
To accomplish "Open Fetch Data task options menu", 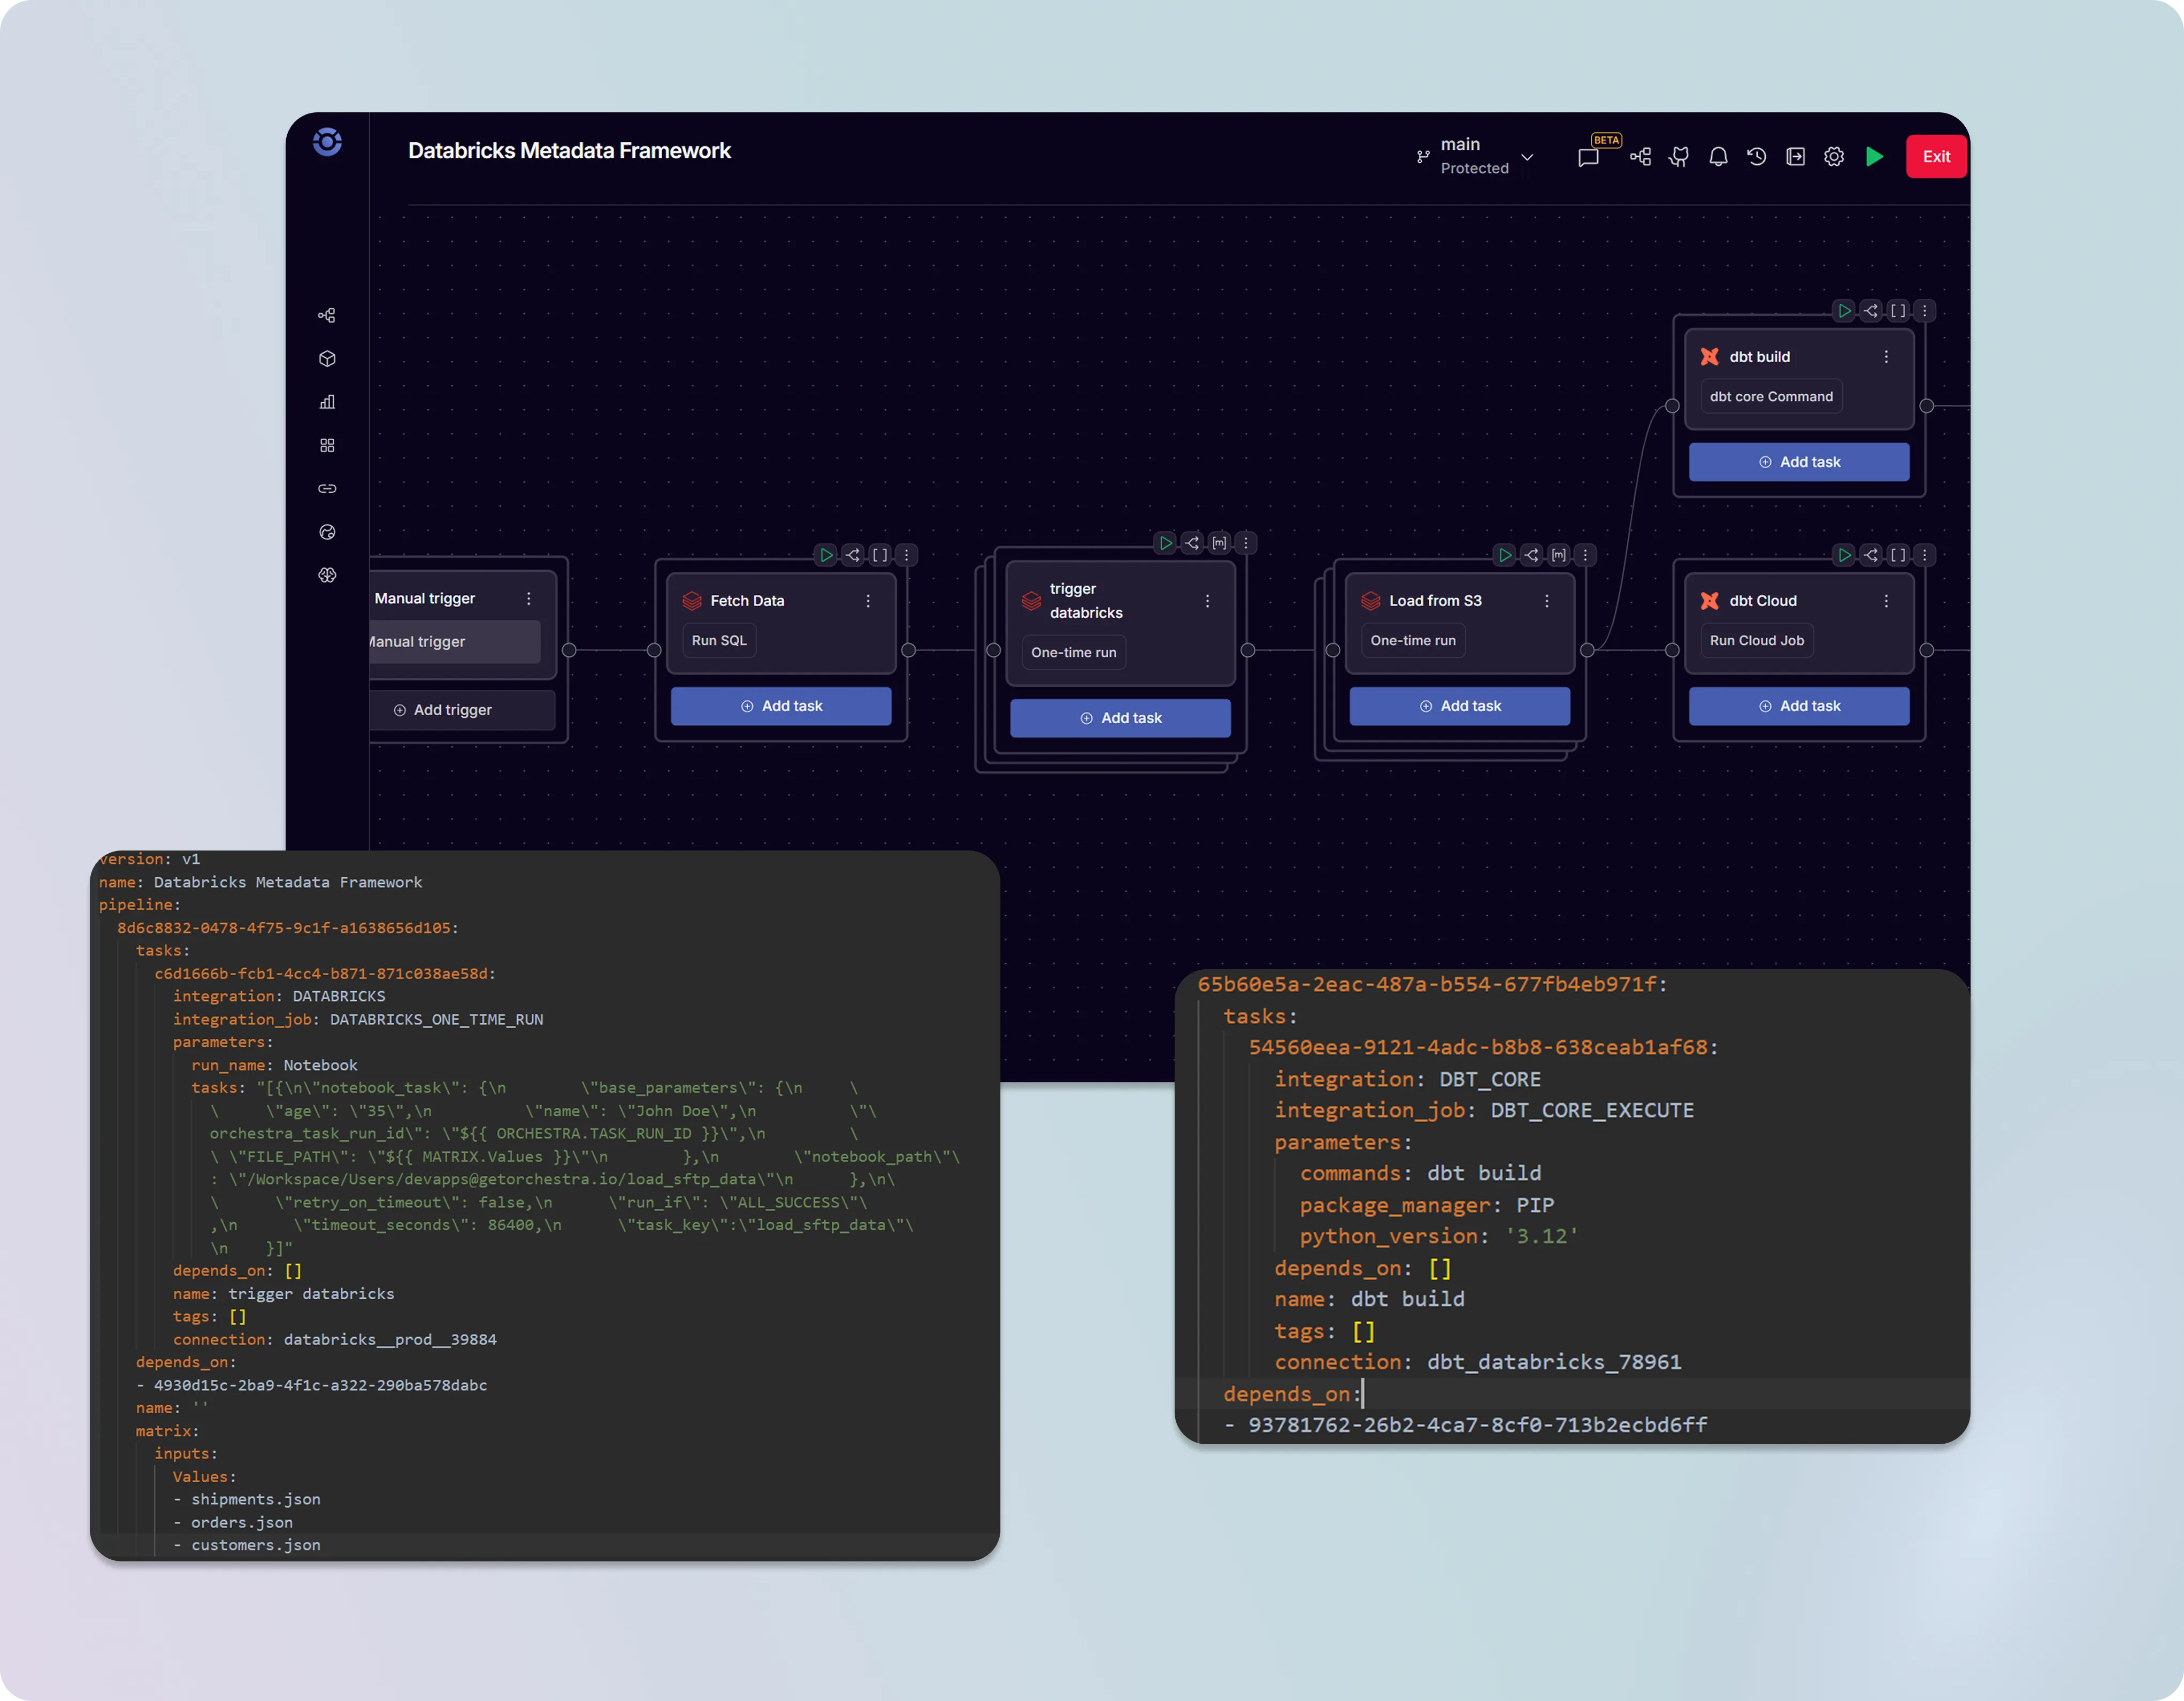I will click(x=868, y=601).
